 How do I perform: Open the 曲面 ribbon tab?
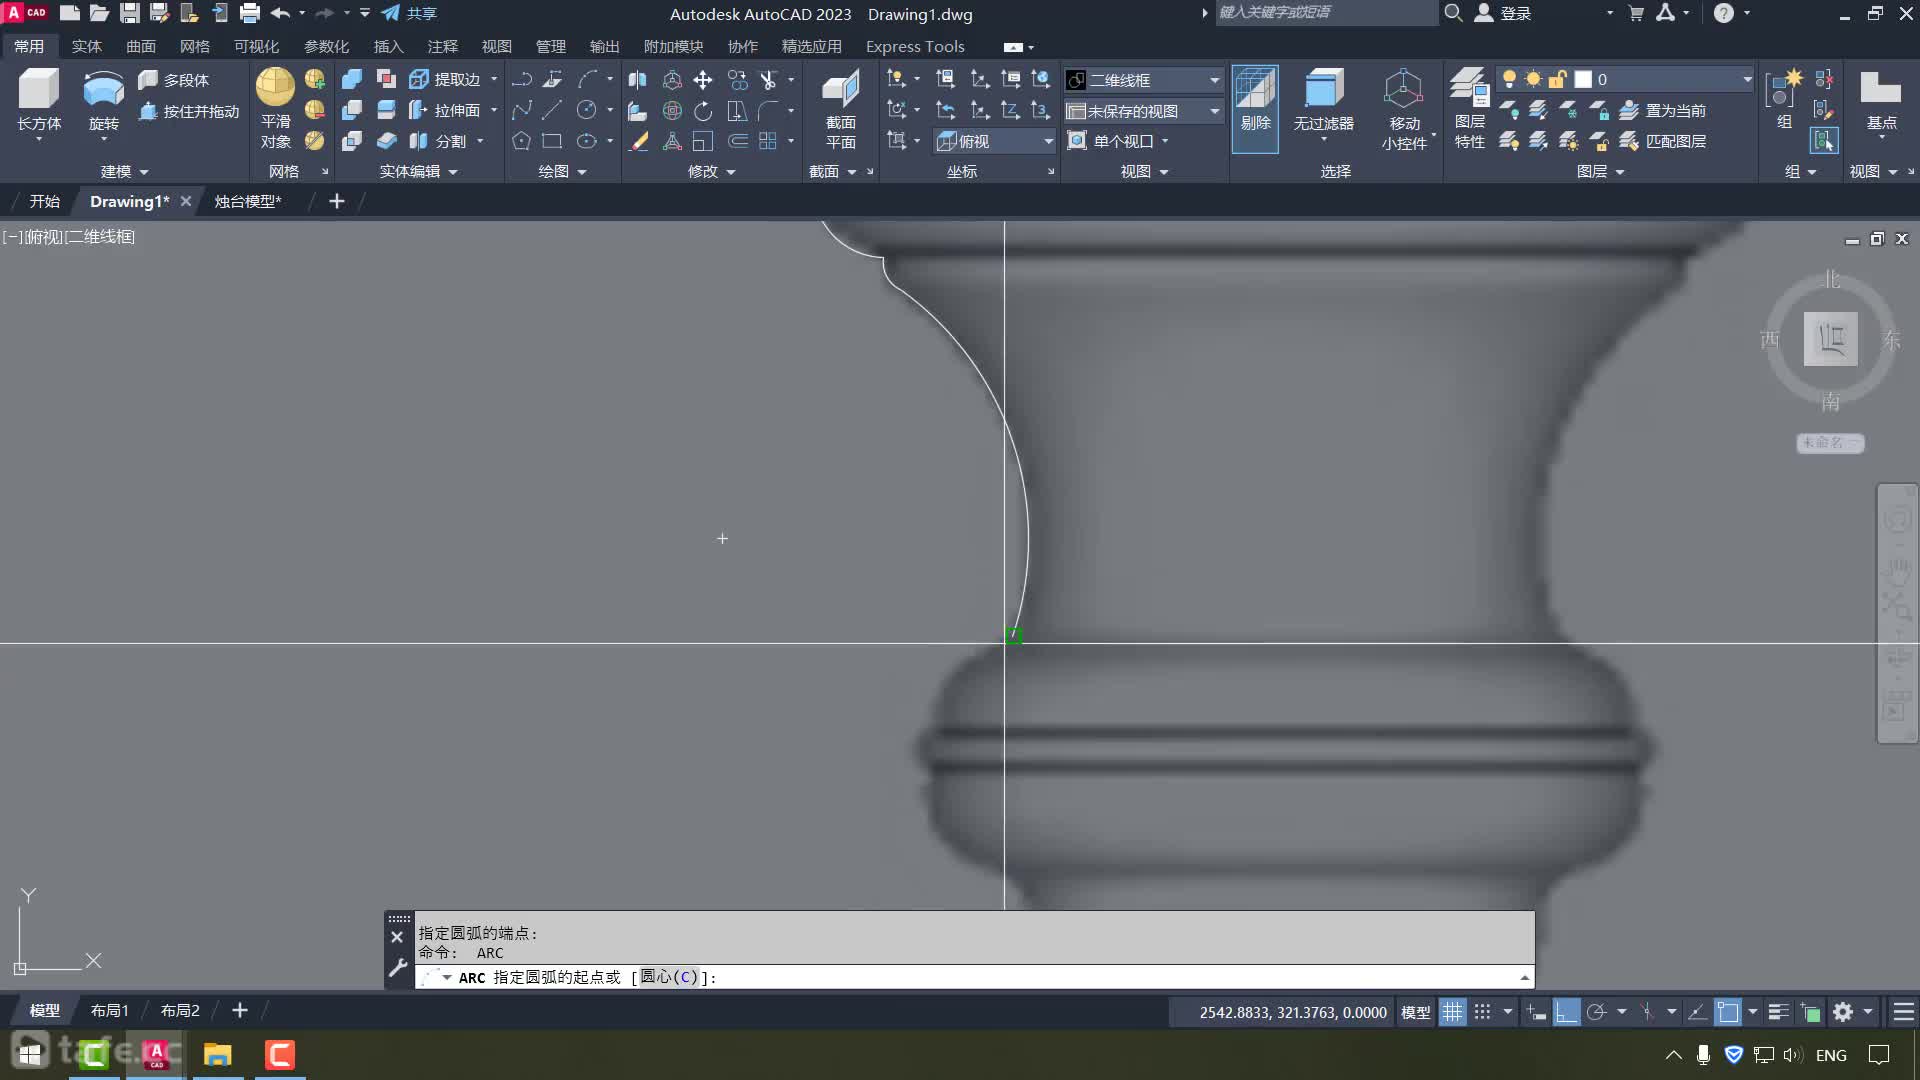click(140, 46)
